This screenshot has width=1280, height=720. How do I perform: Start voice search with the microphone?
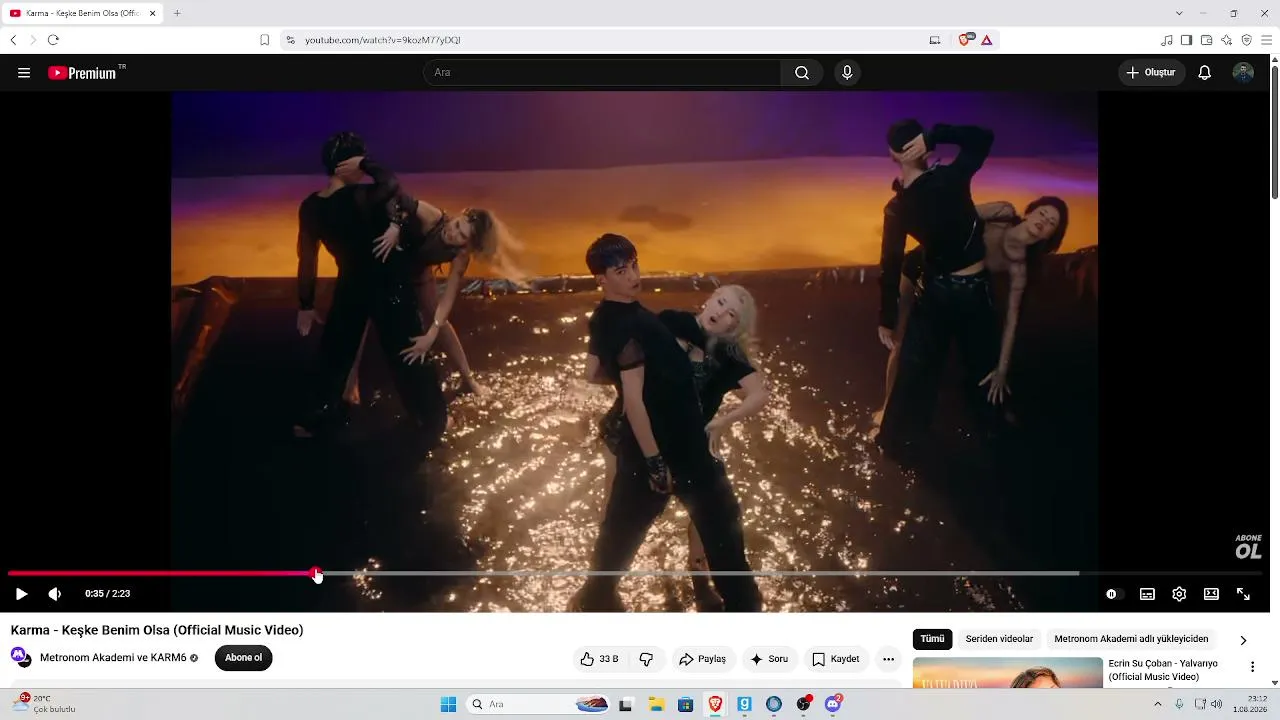click(847, 73)
